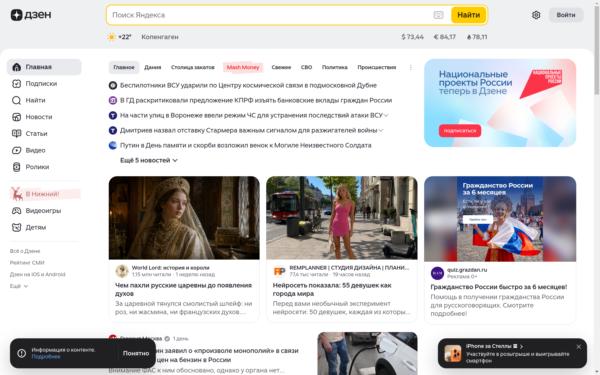Open World Lord channel avatar
The image size is (600, 375).
pos(122,271)
